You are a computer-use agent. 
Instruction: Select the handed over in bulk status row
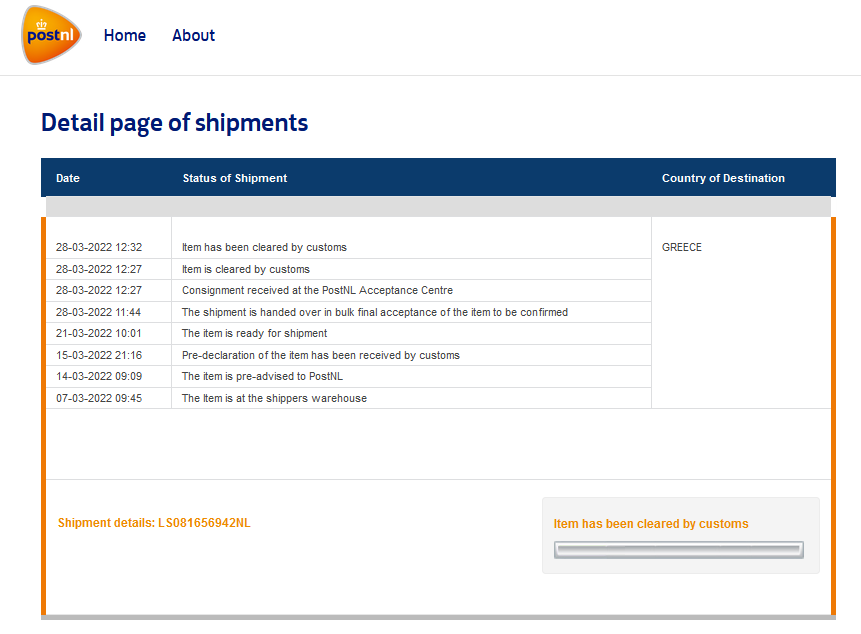click(x=349, y=312)
